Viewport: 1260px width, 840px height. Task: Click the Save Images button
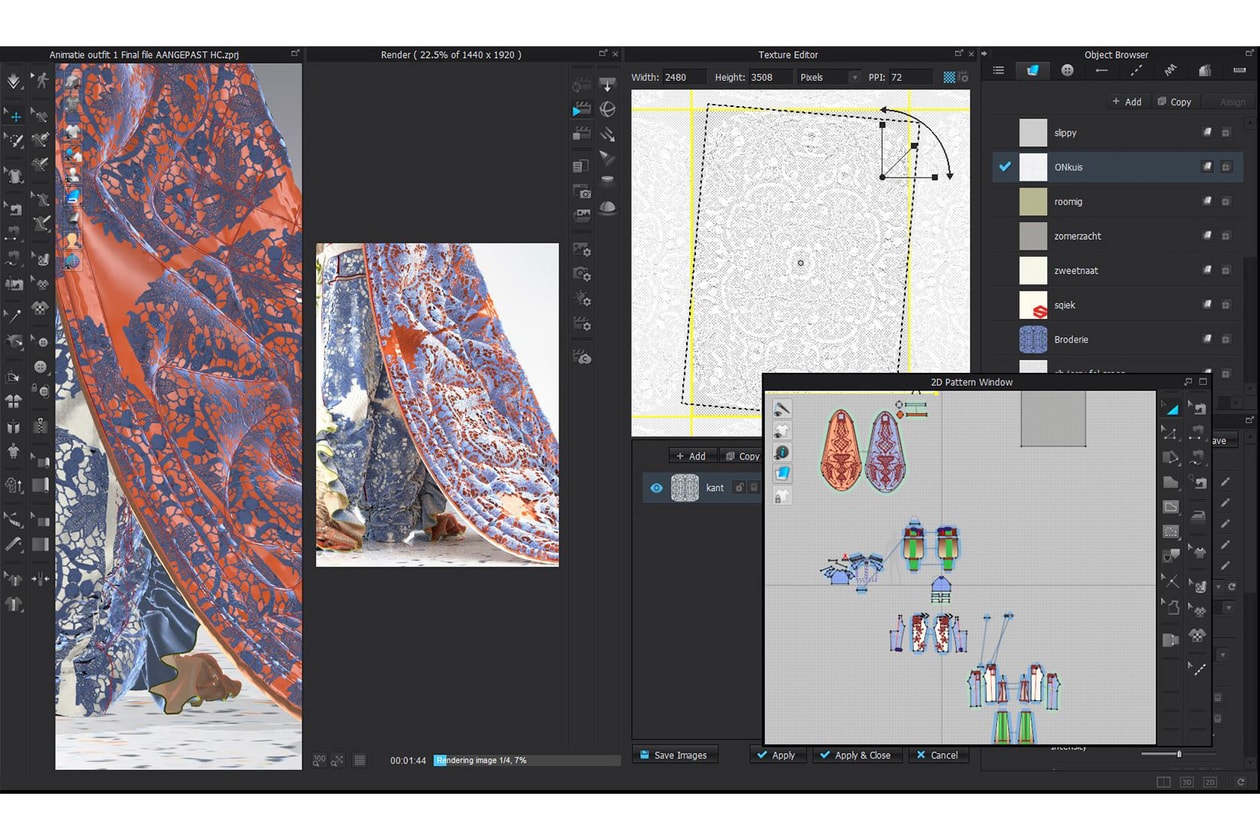pyautogui.click(x=674, y=755)
